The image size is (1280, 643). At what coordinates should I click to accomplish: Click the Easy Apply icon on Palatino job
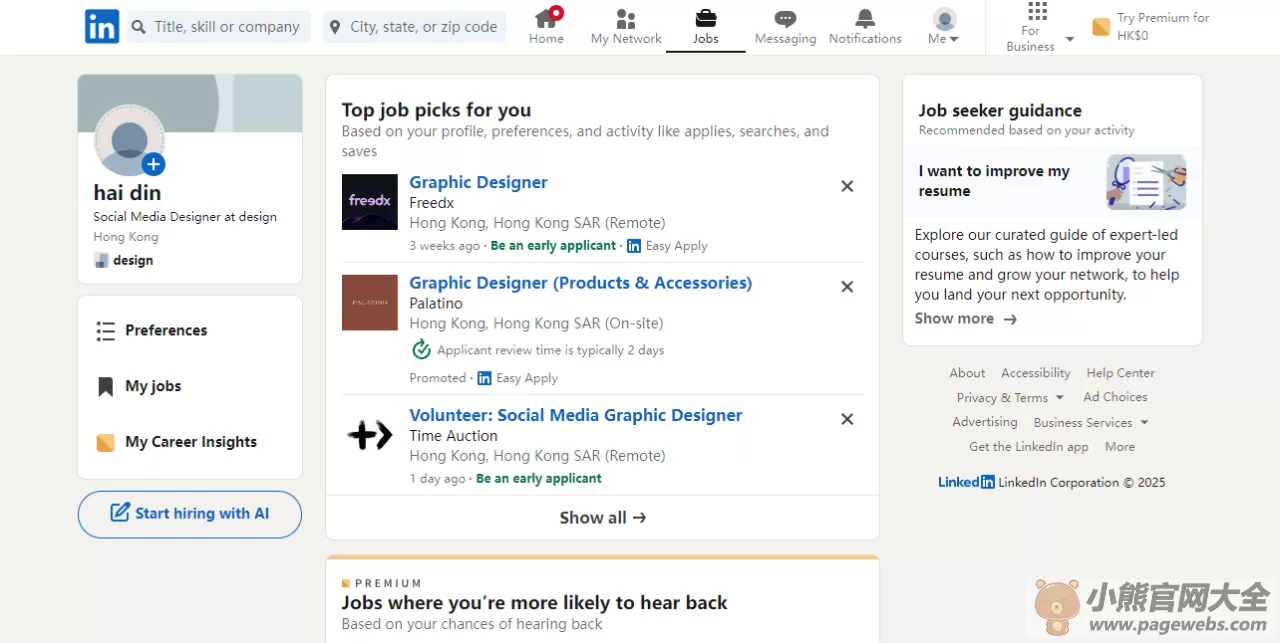tap(484, 378)
